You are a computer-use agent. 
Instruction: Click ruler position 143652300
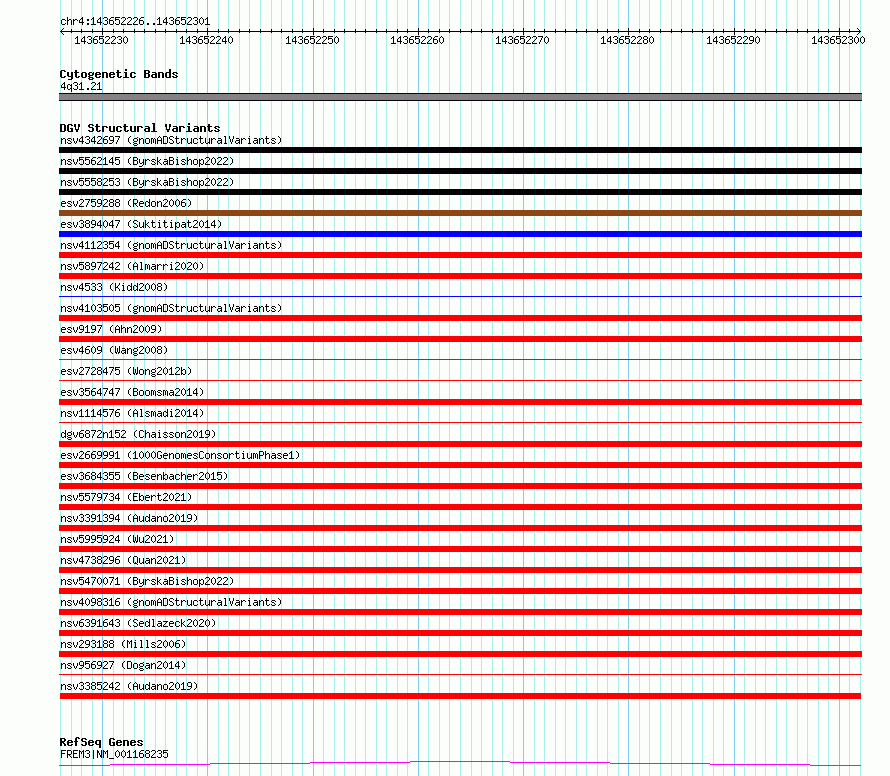tap(838, 40)
